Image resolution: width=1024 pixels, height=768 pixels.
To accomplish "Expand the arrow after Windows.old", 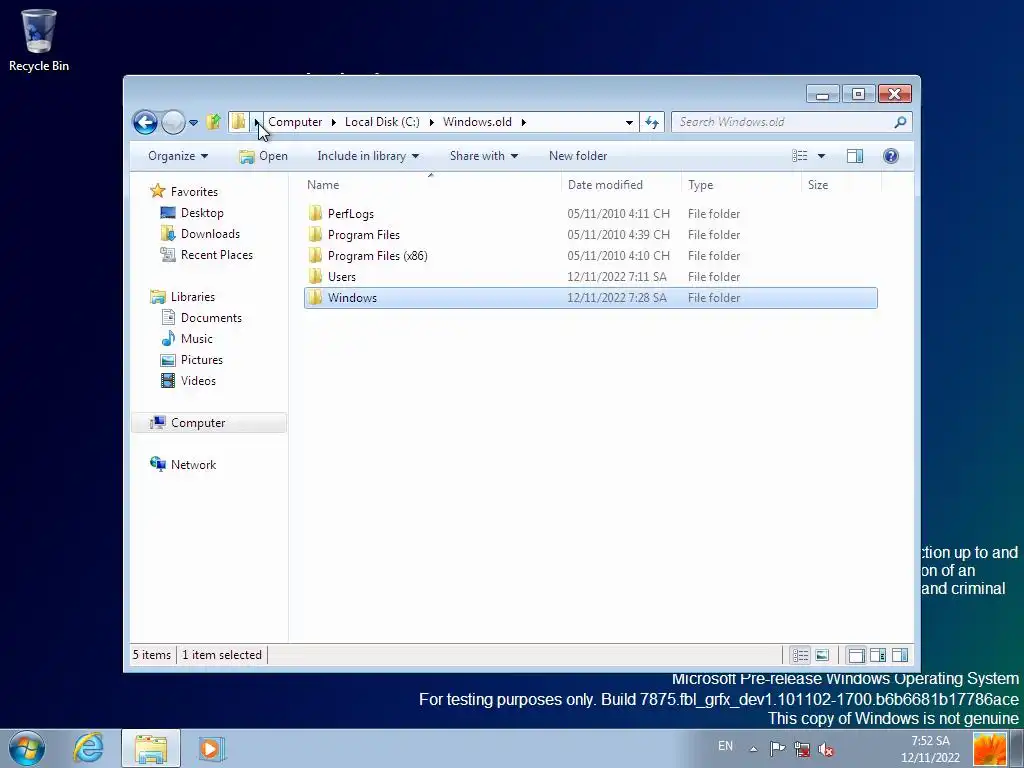I will (x=524, y=122).
